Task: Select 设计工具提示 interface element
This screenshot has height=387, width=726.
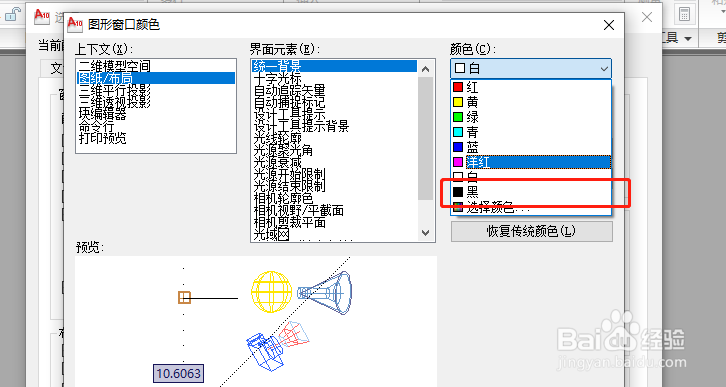Action: pyautogui.click(x=334, y=114)
